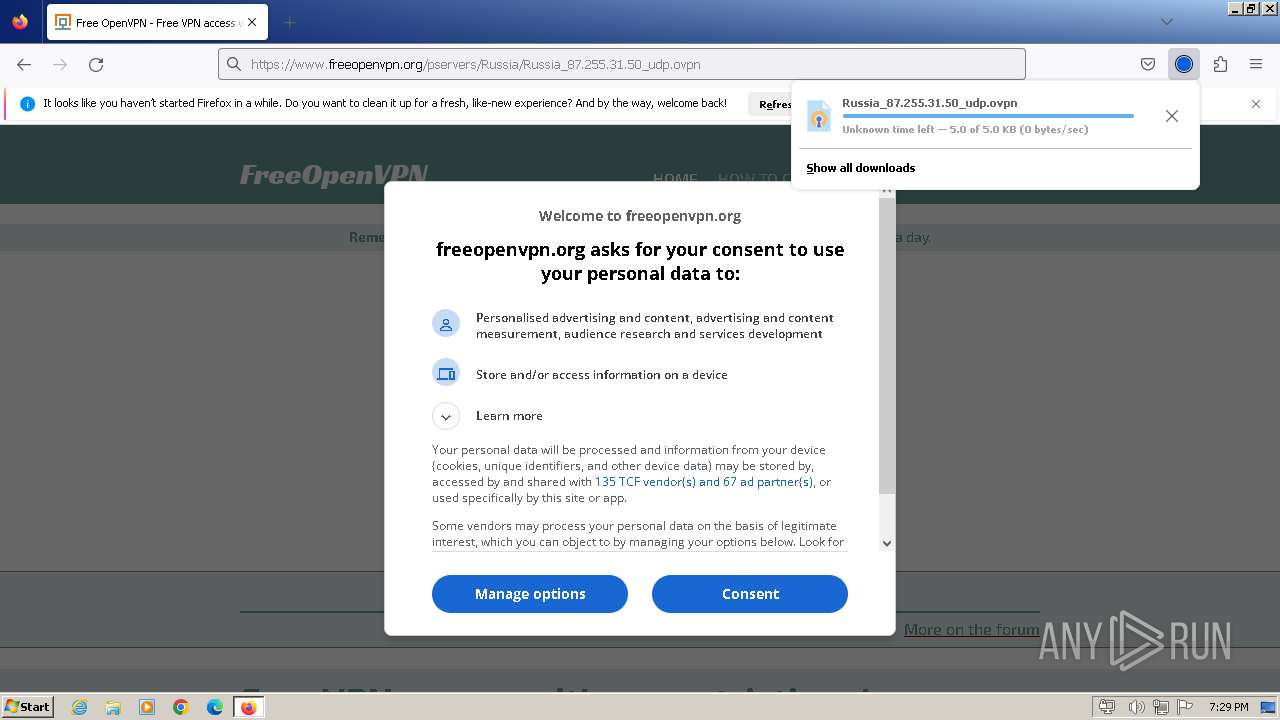Viewport: 1280px width, 720px height.
Task: Open the volume speaker tray icon
Action: pyautogui.click(x=1136, y=707)
